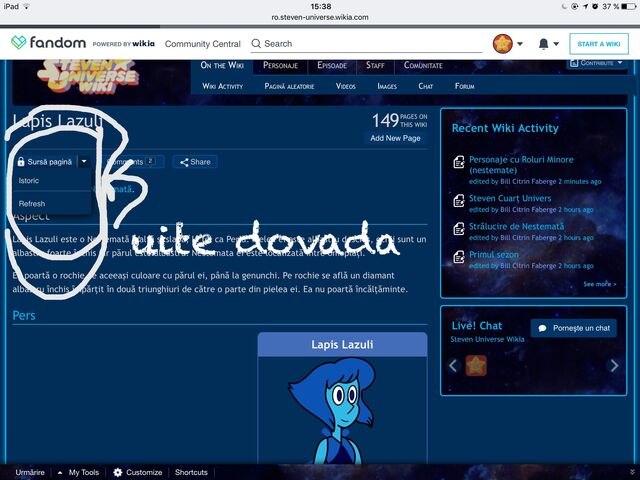Viewport: 640px width, 480px height.
Task: Expand the user avatar dropdown arrow
Action: tap(520, 44)
